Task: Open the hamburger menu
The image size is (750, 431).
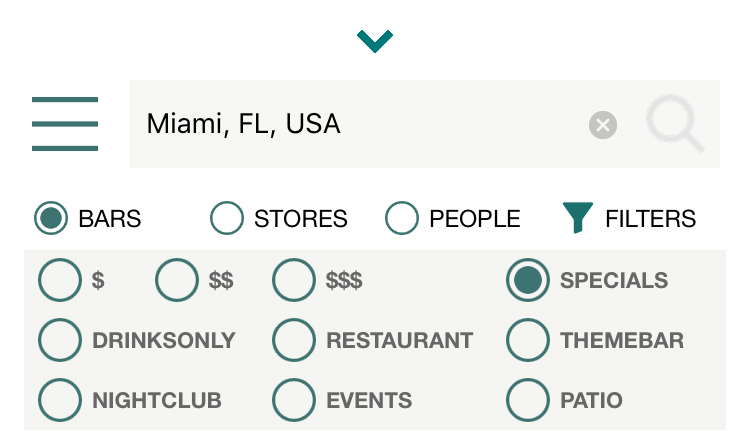Action: pos(65,124)
